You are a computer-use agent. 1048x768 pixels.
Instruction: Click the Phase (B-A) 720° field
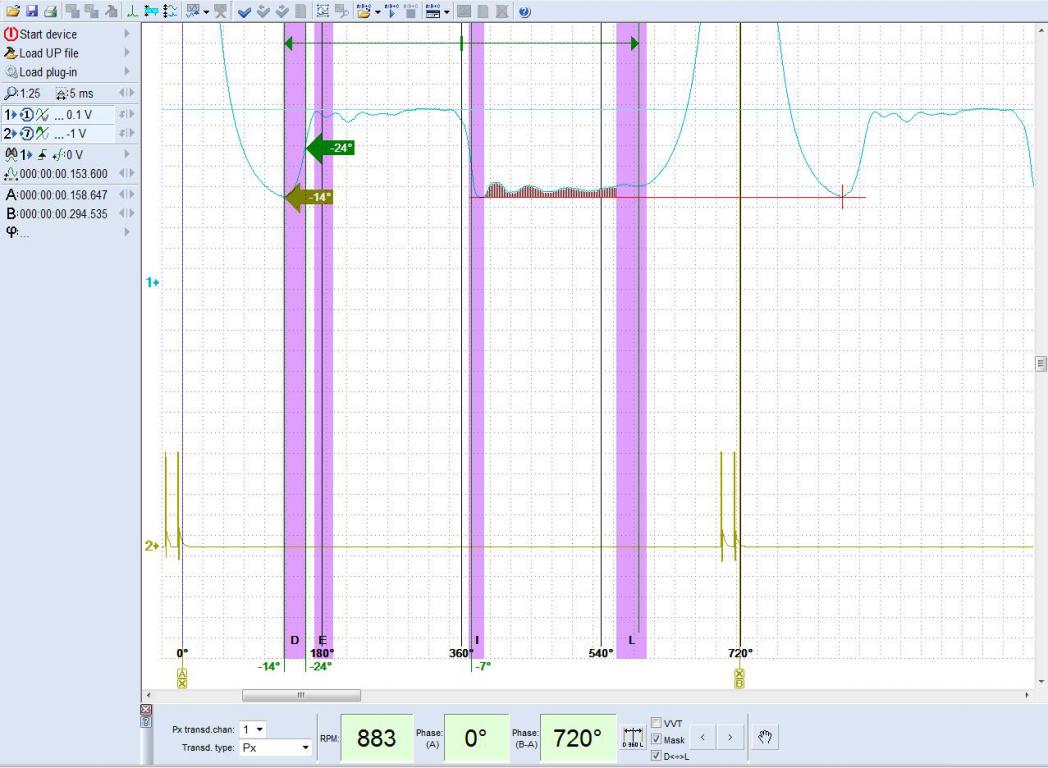(x=577, y=738)
